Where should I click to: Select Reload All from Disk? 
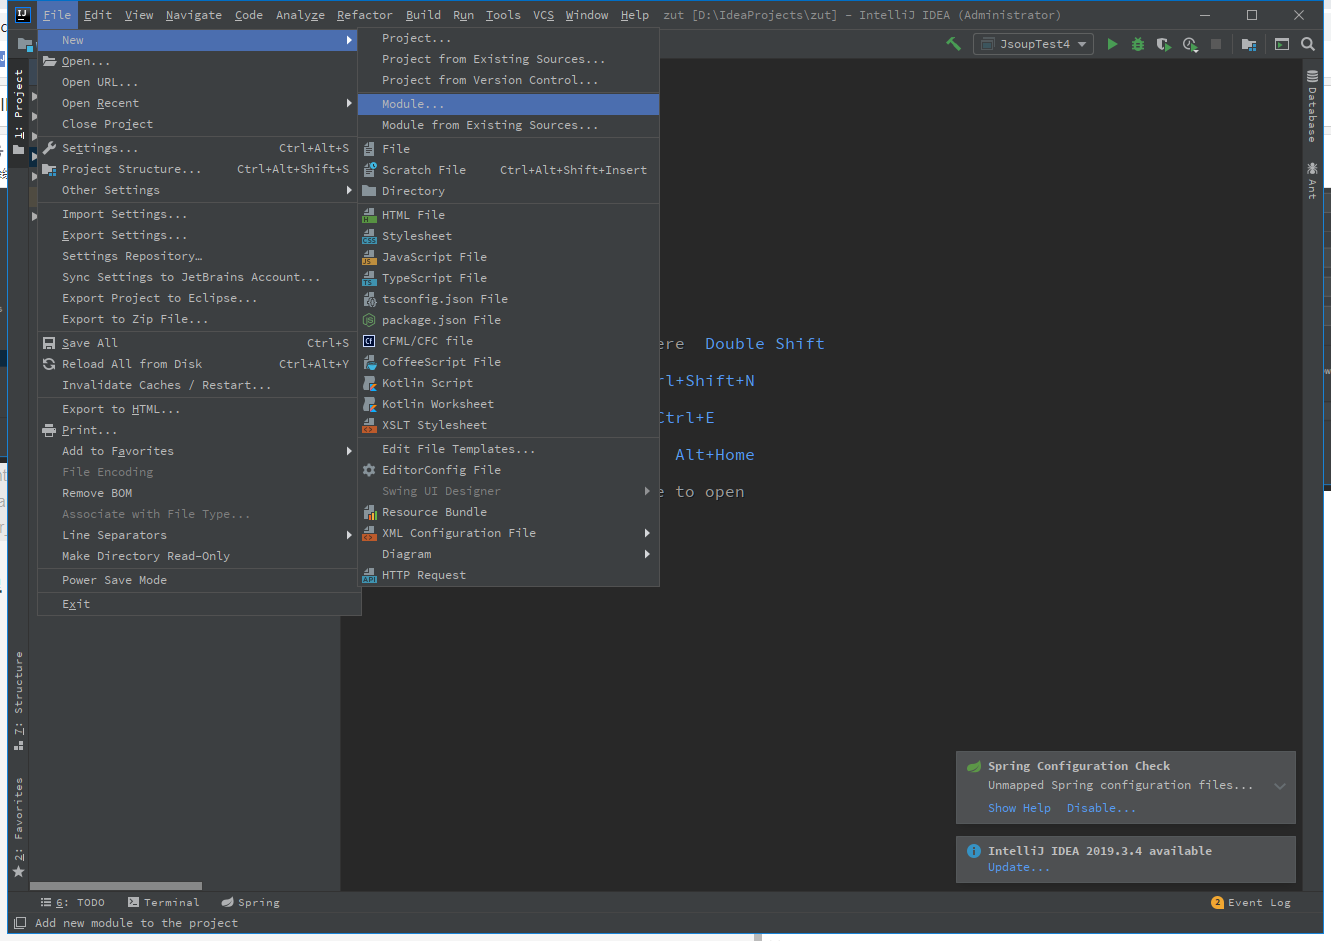(x=199, y=364)
